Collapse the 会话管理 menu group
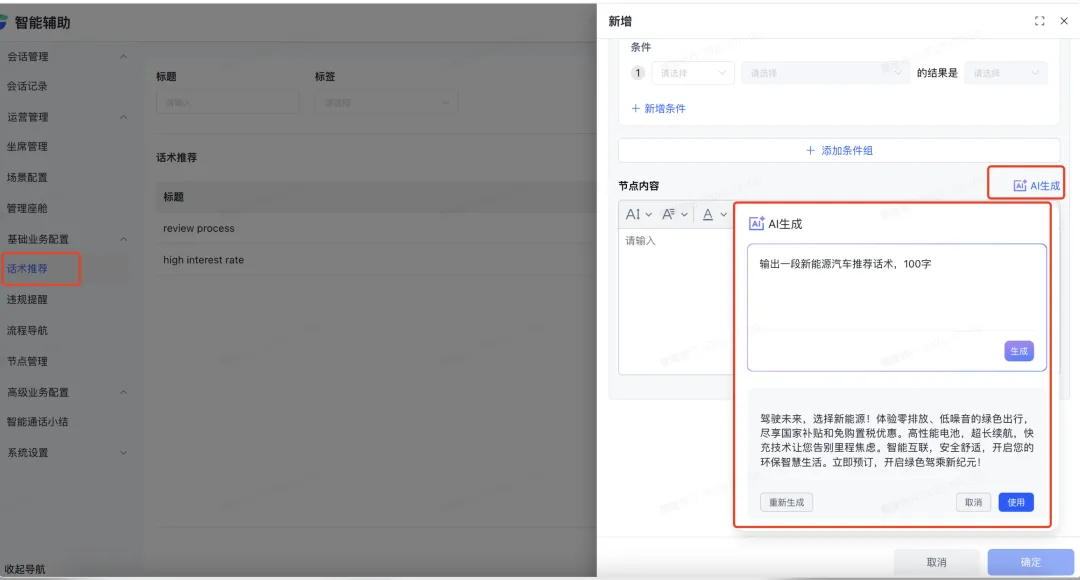Screen dimensions: 1080x580 click(x=124, y=57)
